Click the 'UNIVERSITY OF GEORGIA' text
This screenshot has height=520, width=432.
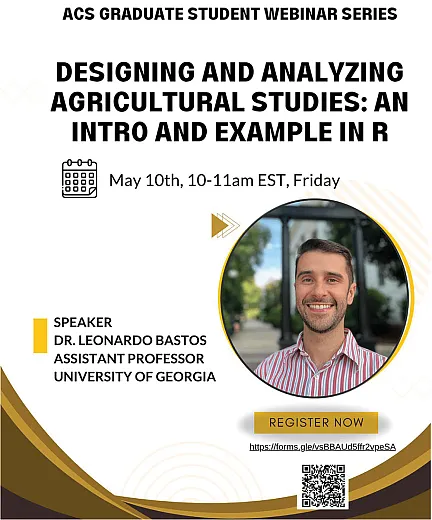[135, 376]
